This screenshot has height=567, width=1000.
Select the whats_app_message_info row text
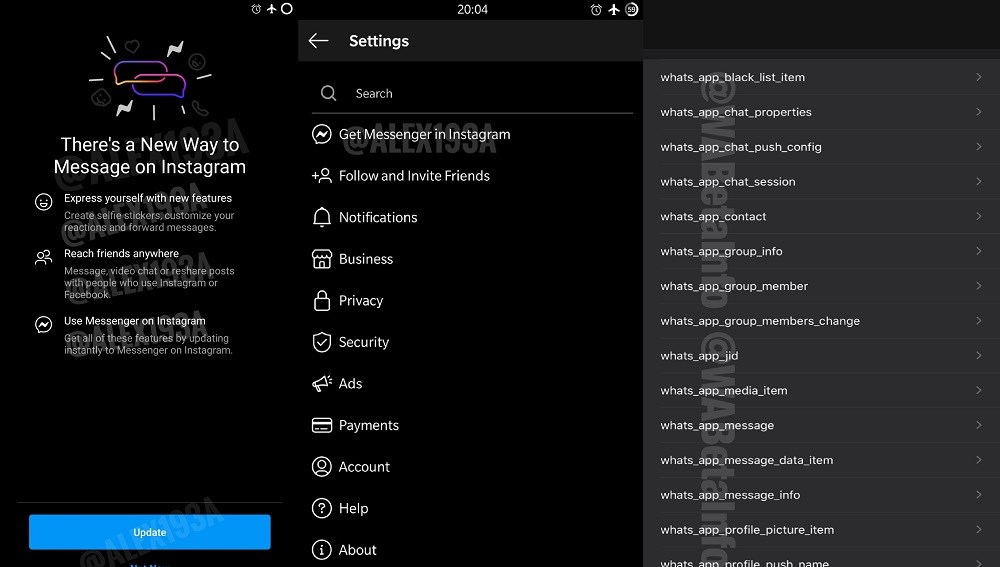click(x=730, y=495)
